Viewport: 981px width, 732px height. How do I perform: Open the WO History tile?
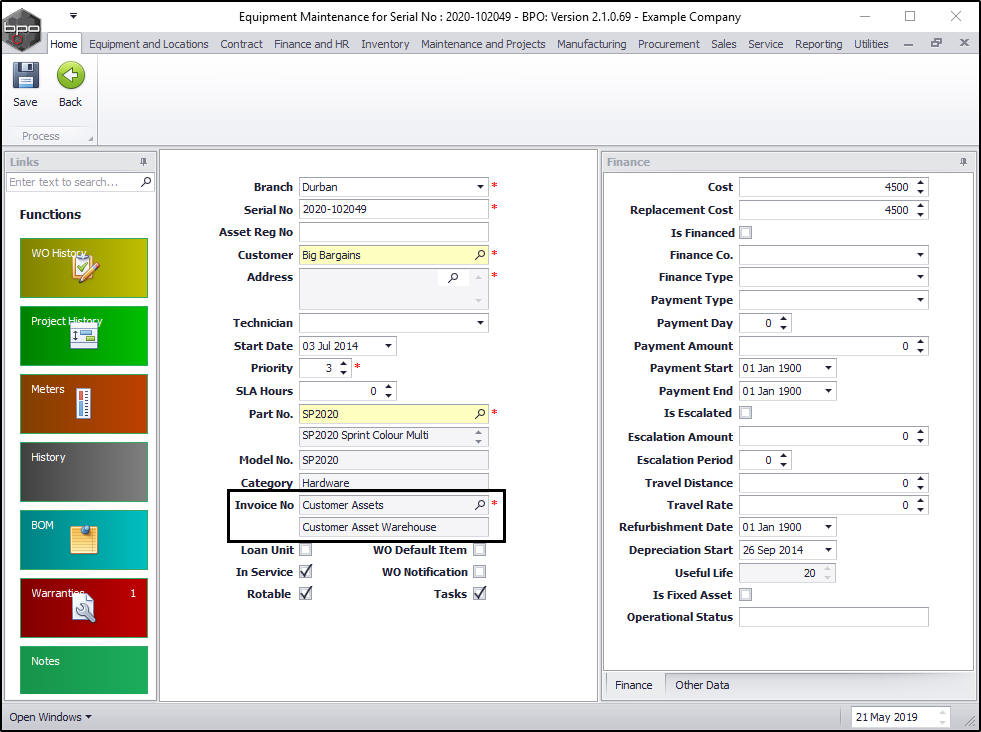coord(84,267)
